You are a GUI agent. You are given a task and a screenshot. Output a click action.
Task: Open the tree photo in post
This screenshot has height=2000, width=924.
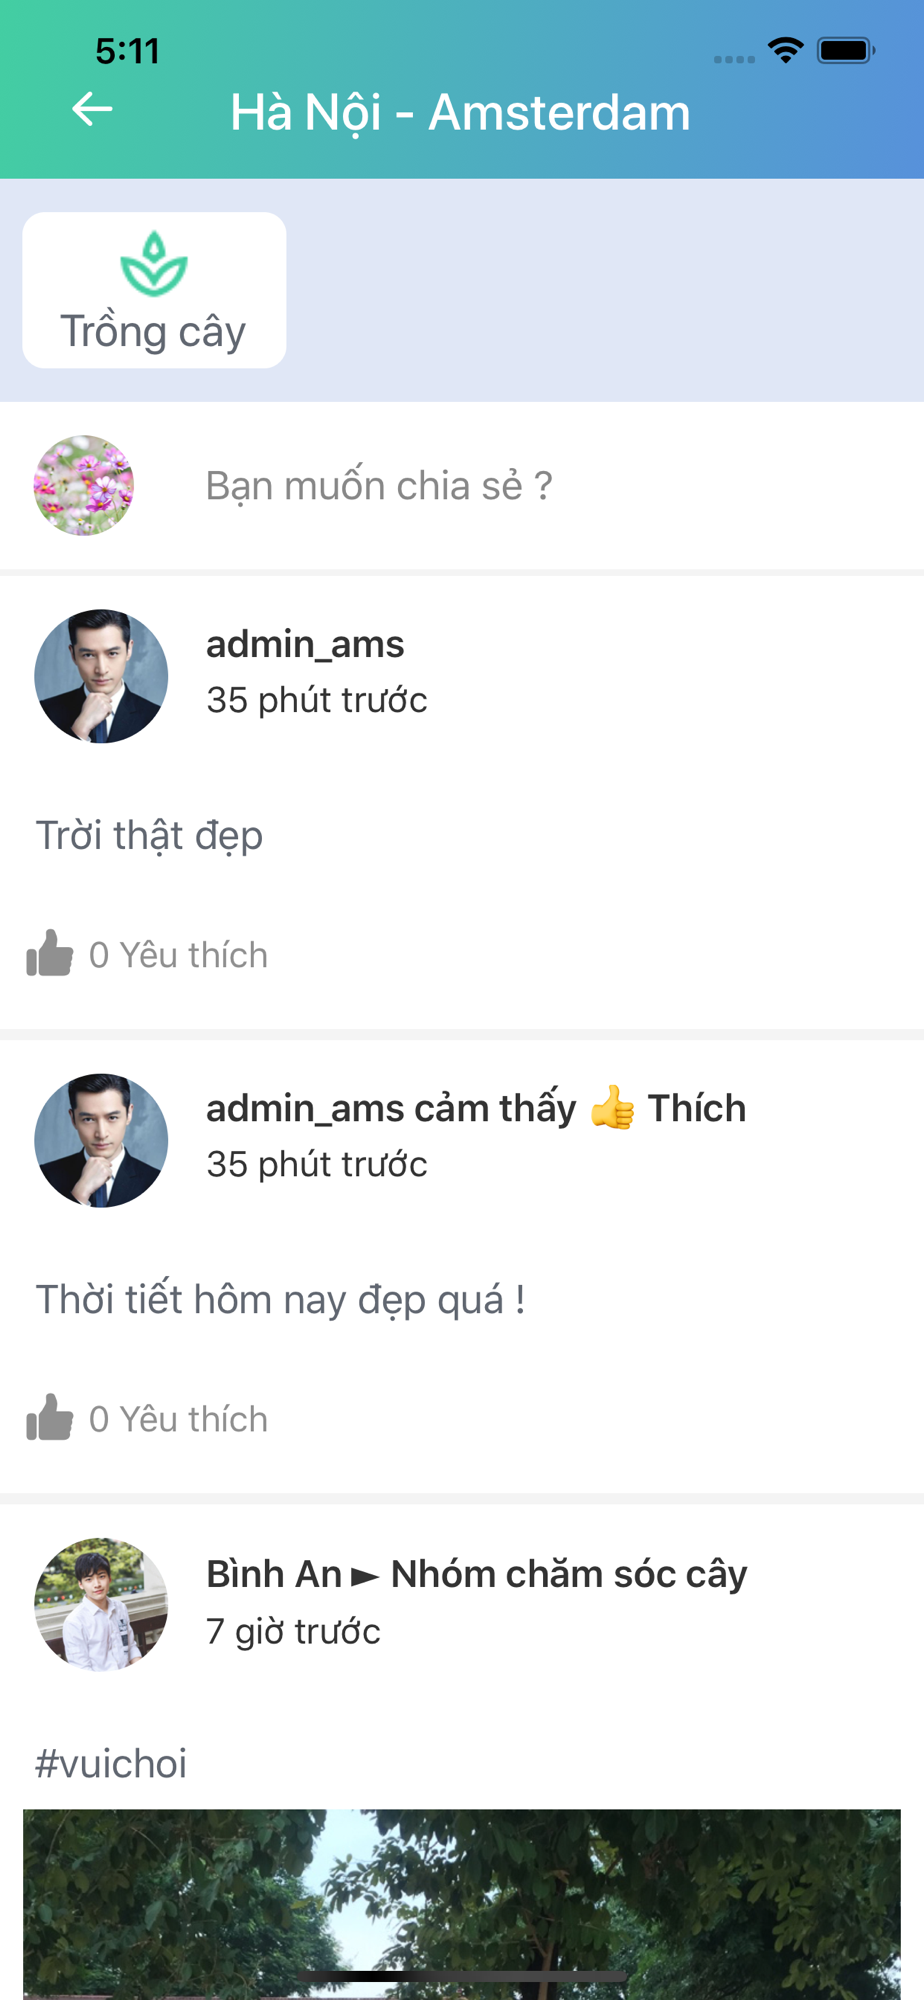coord(462,1904)
